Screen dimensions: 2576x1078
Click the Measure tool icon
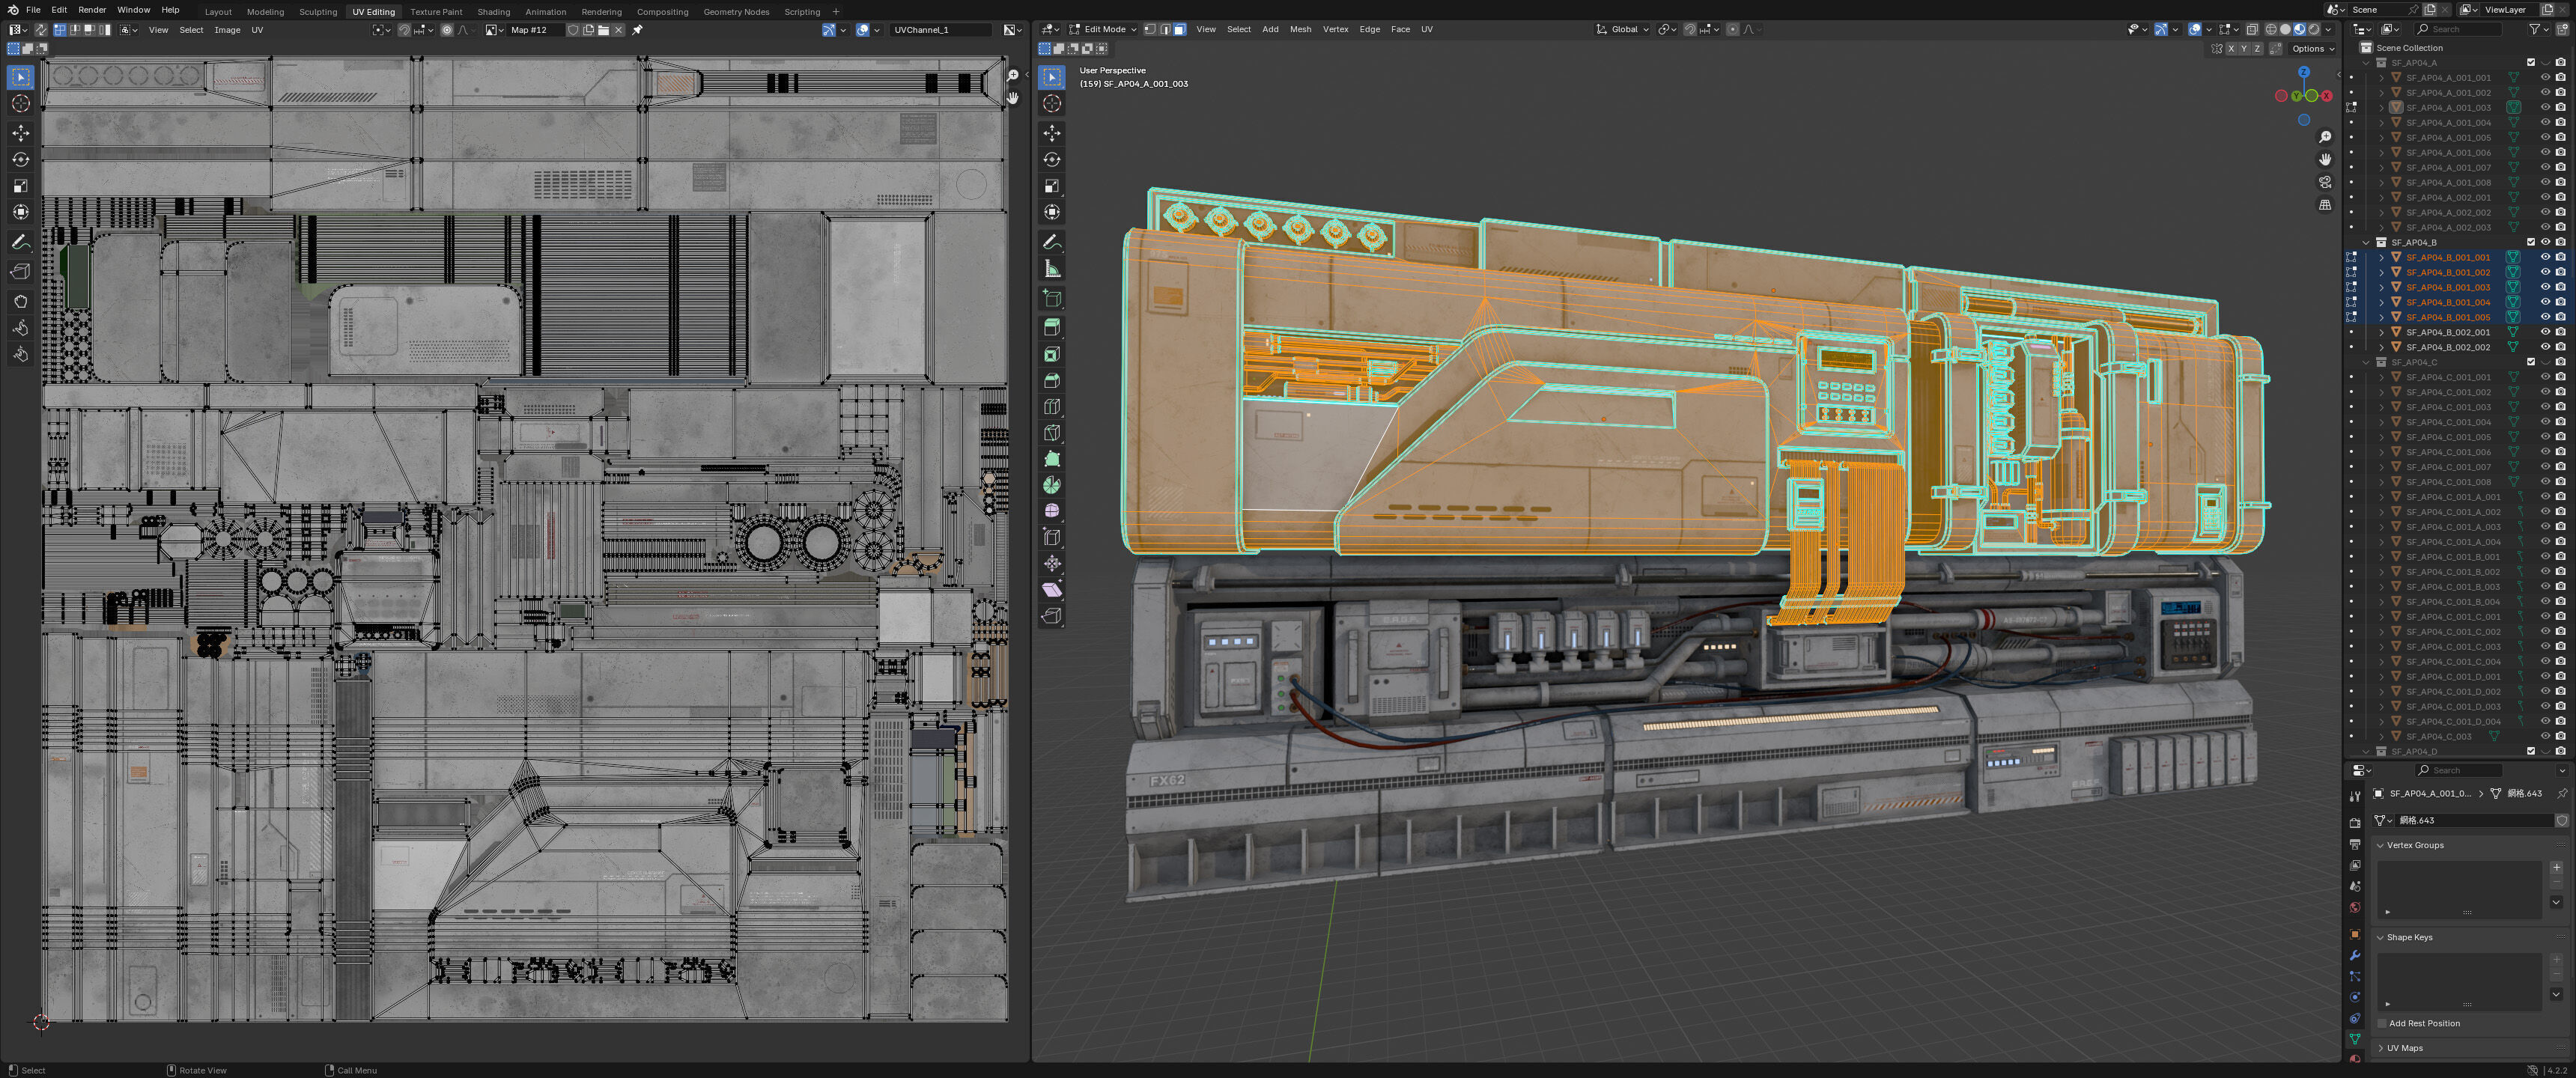pos(1052,269)
